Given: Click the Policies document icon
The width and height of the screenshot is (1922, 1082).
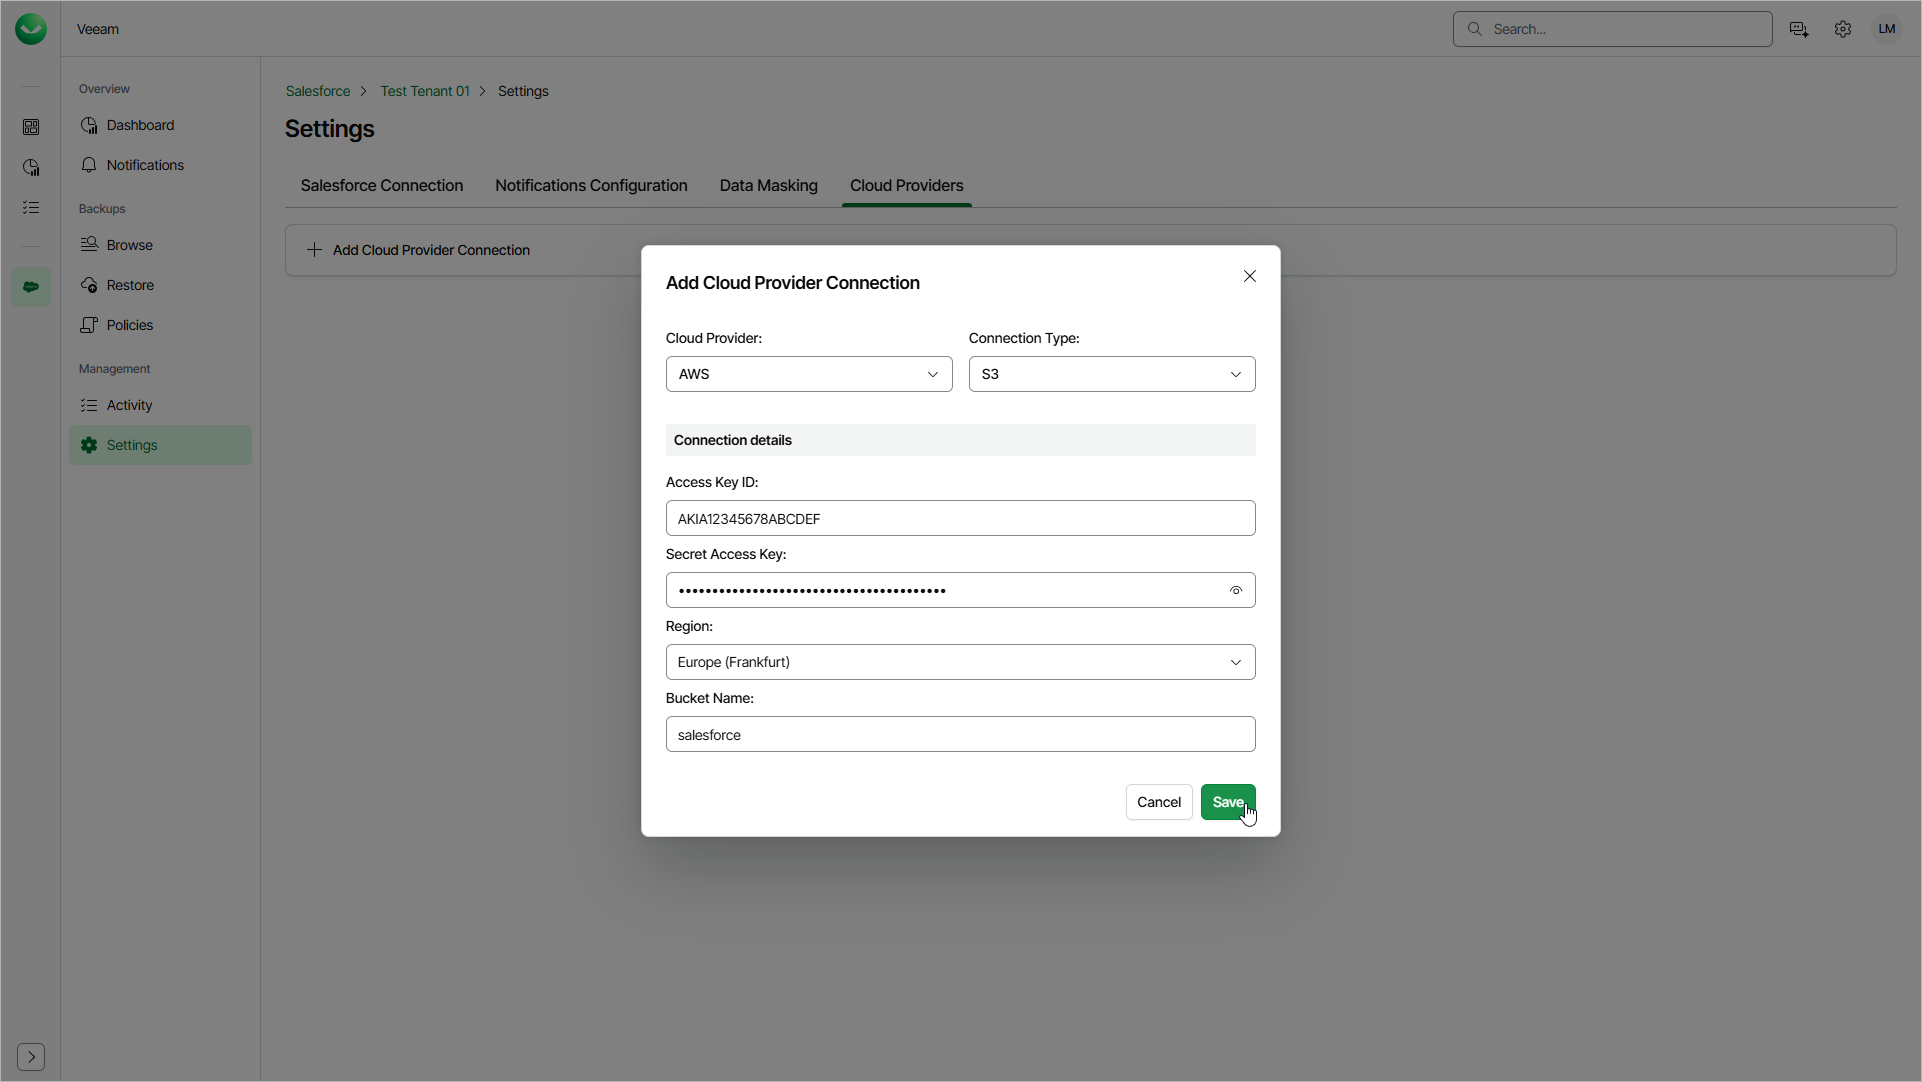Looking at the screenshot, I should point(89,325).
